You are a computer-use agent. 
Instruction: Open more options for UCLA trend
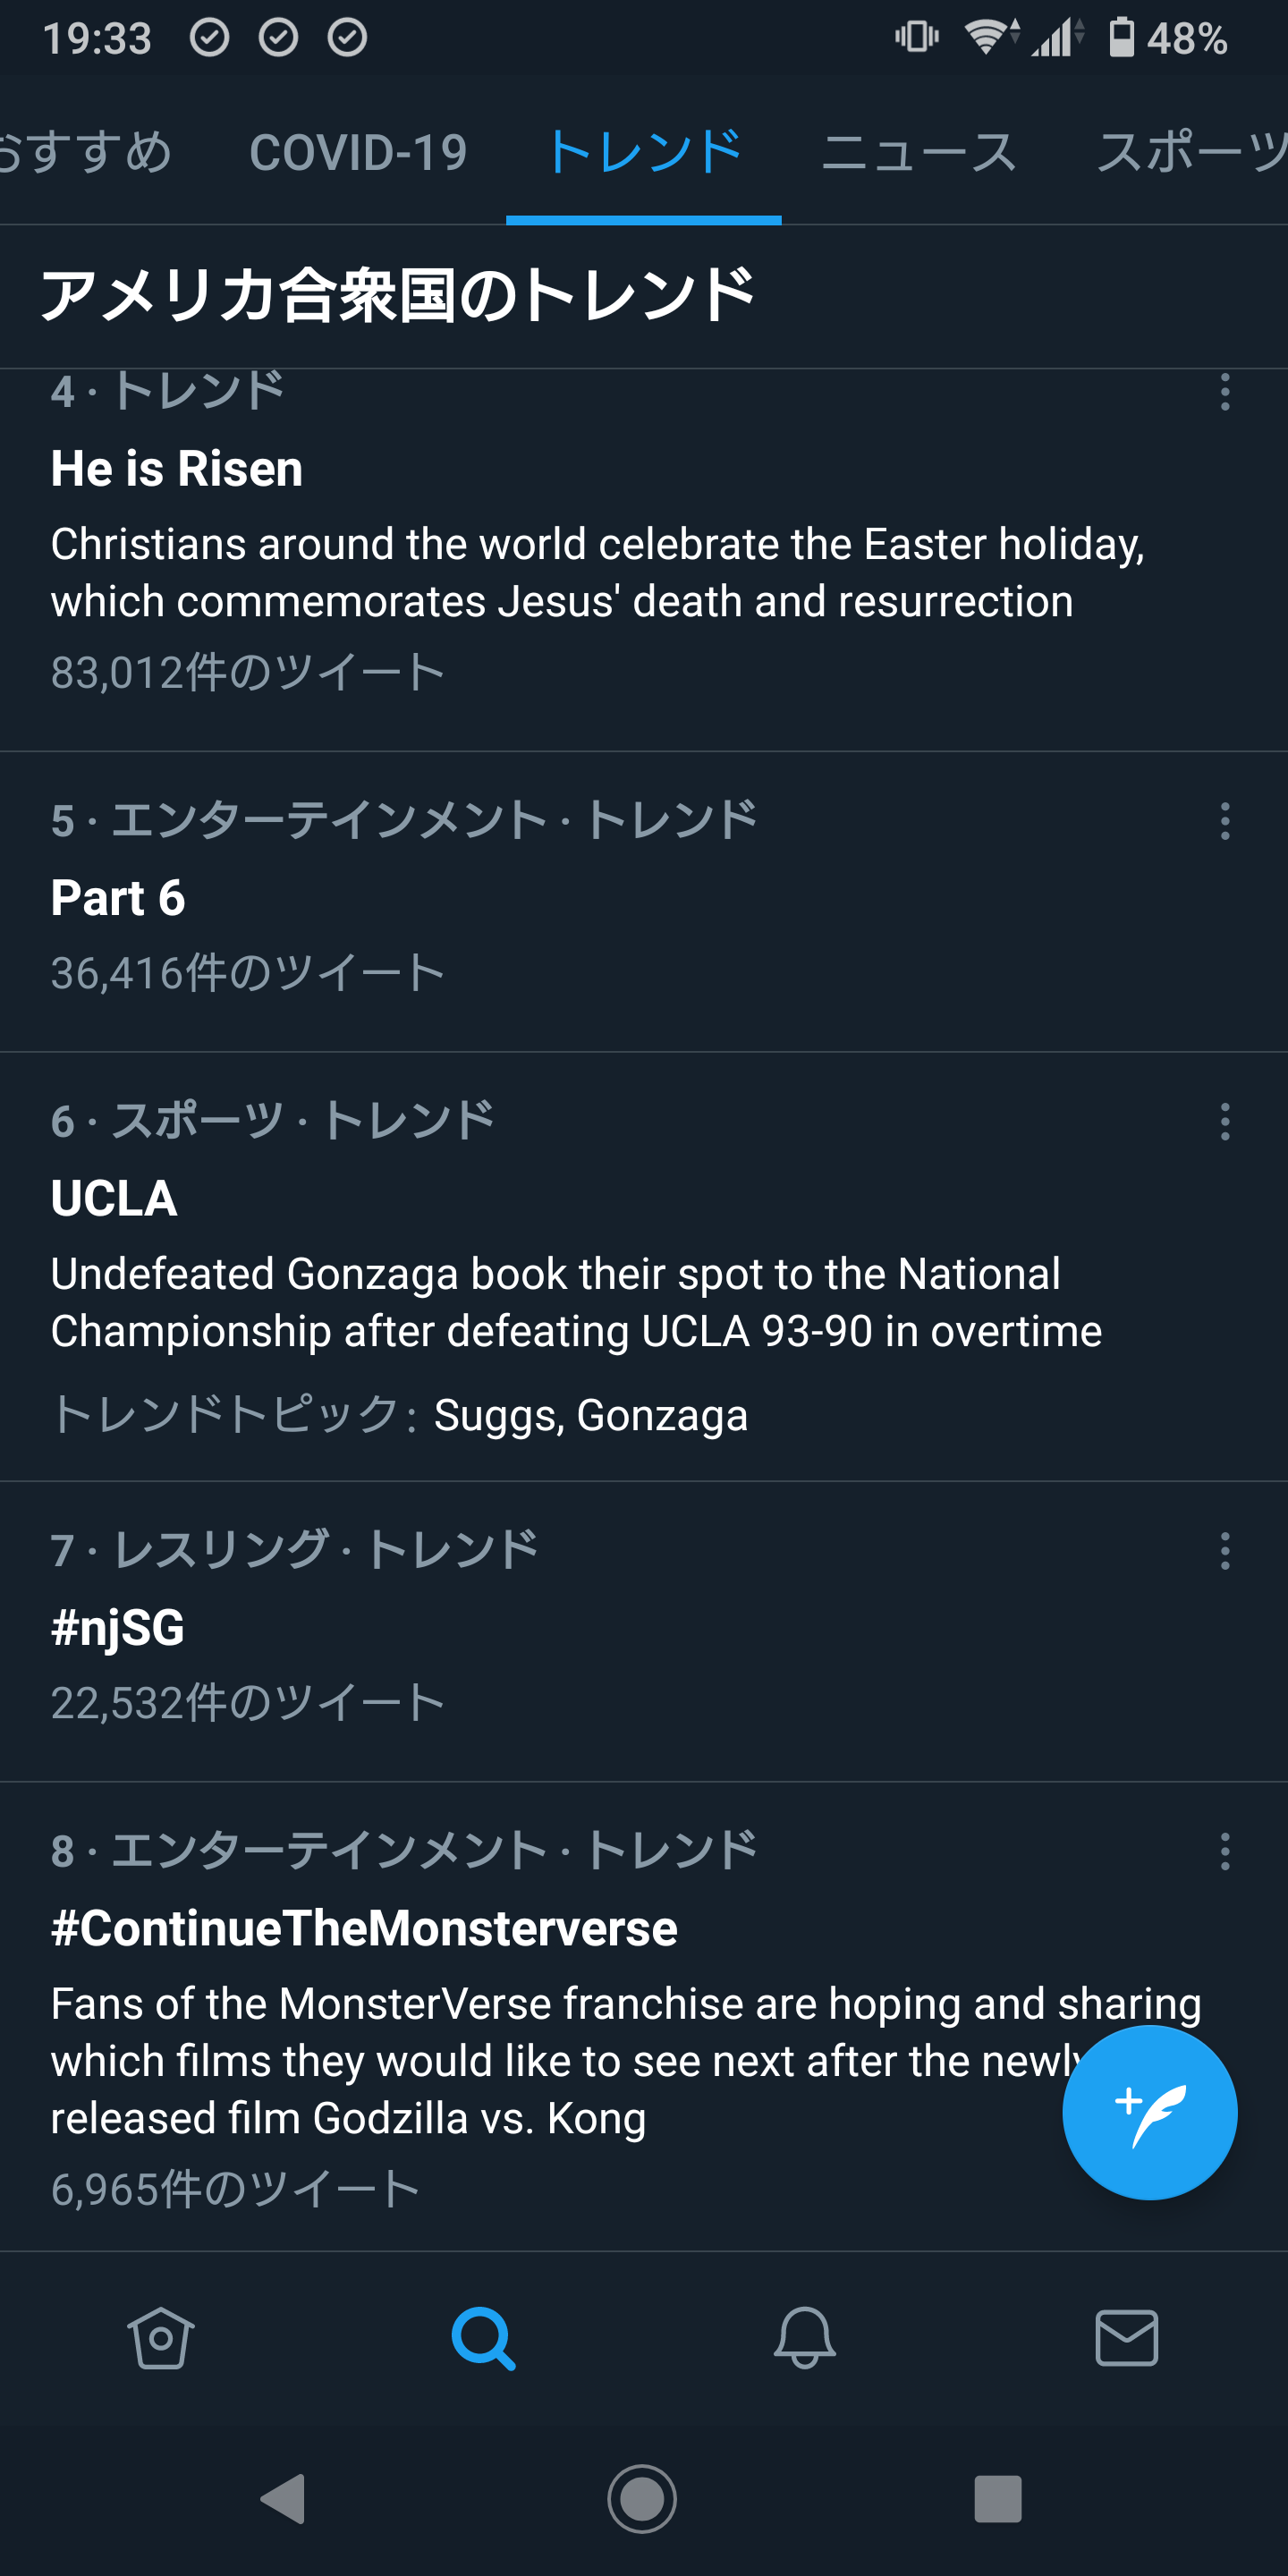tap(1224, 1121)
